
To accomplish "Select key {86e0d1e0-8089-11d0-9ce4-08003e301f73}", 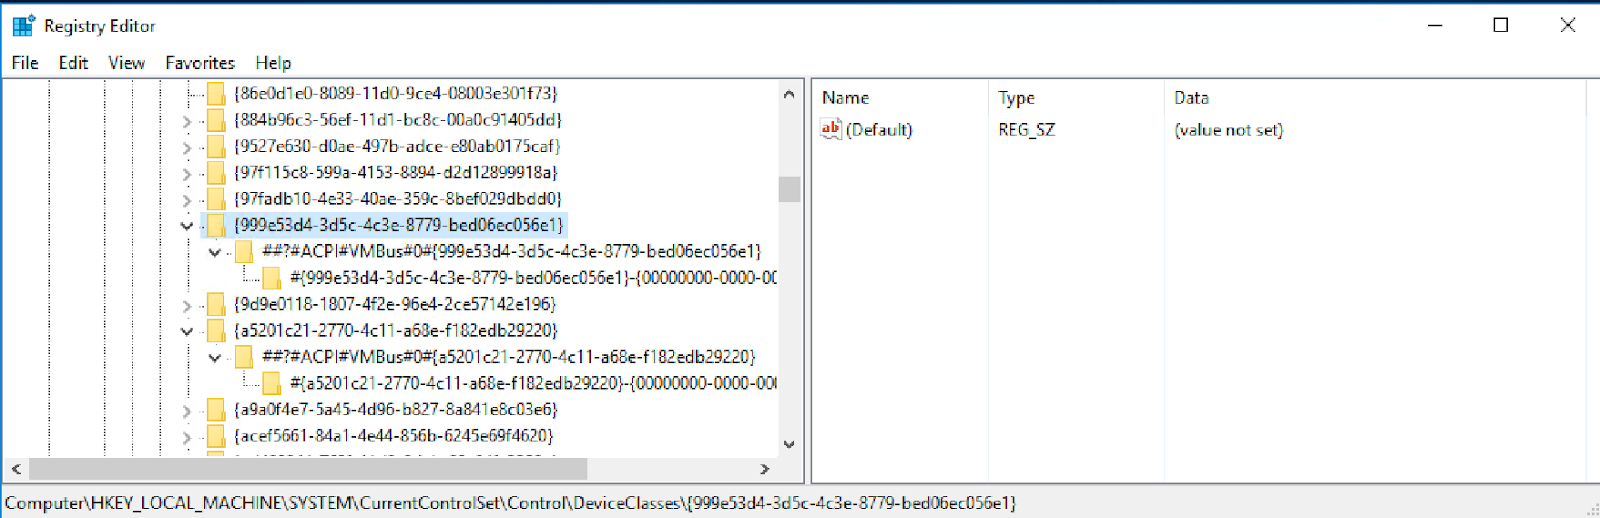I will click(396, 93).
